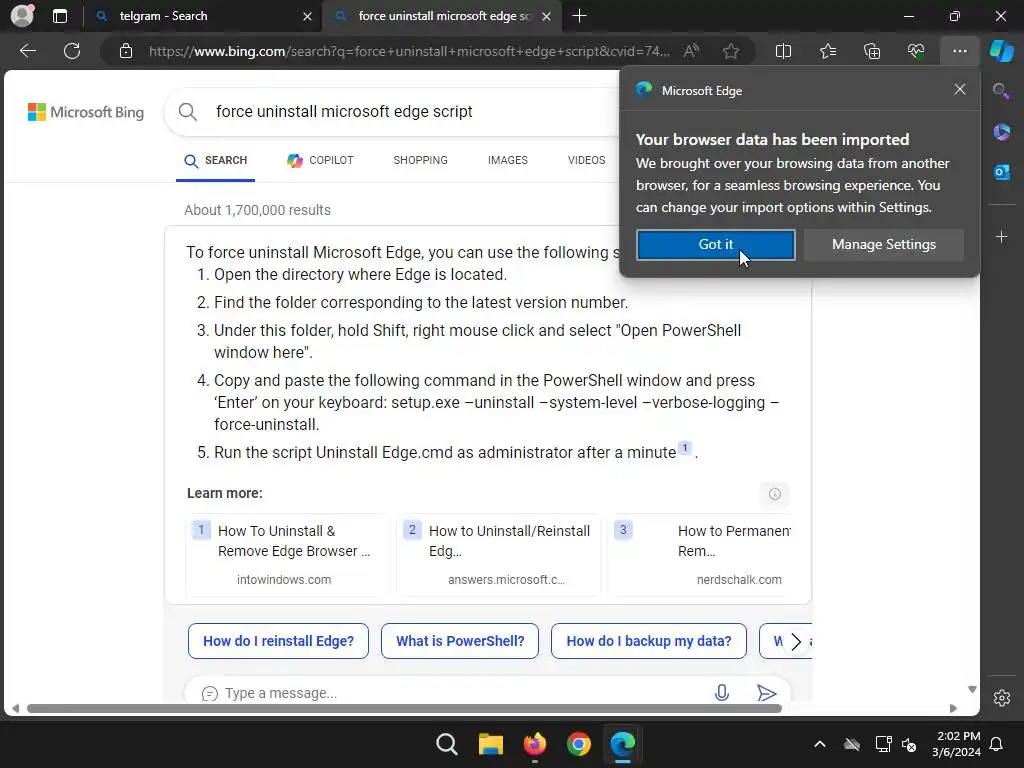
Task: Open Windows taskbar Search
Action: (447, 744)
